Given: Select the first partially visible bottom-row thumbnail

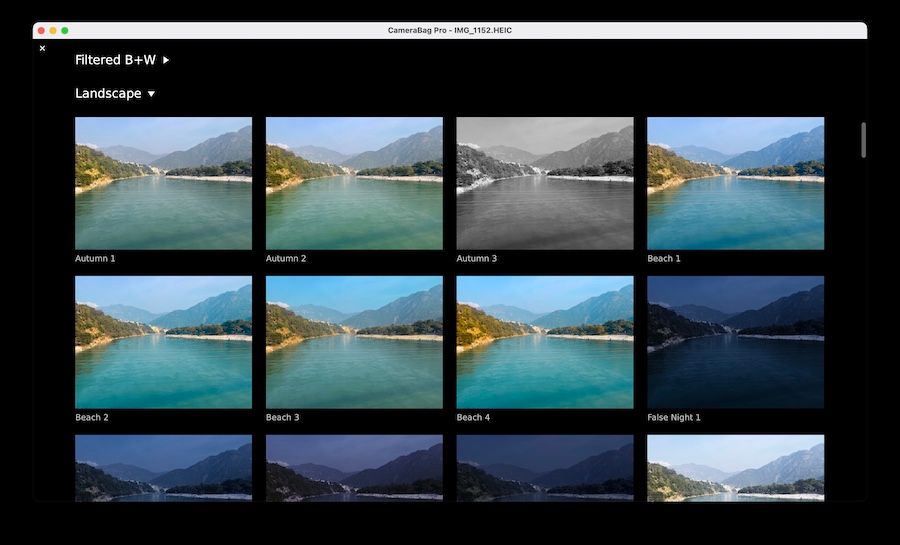Looking at the screenshot, I should tap(163, 468).
